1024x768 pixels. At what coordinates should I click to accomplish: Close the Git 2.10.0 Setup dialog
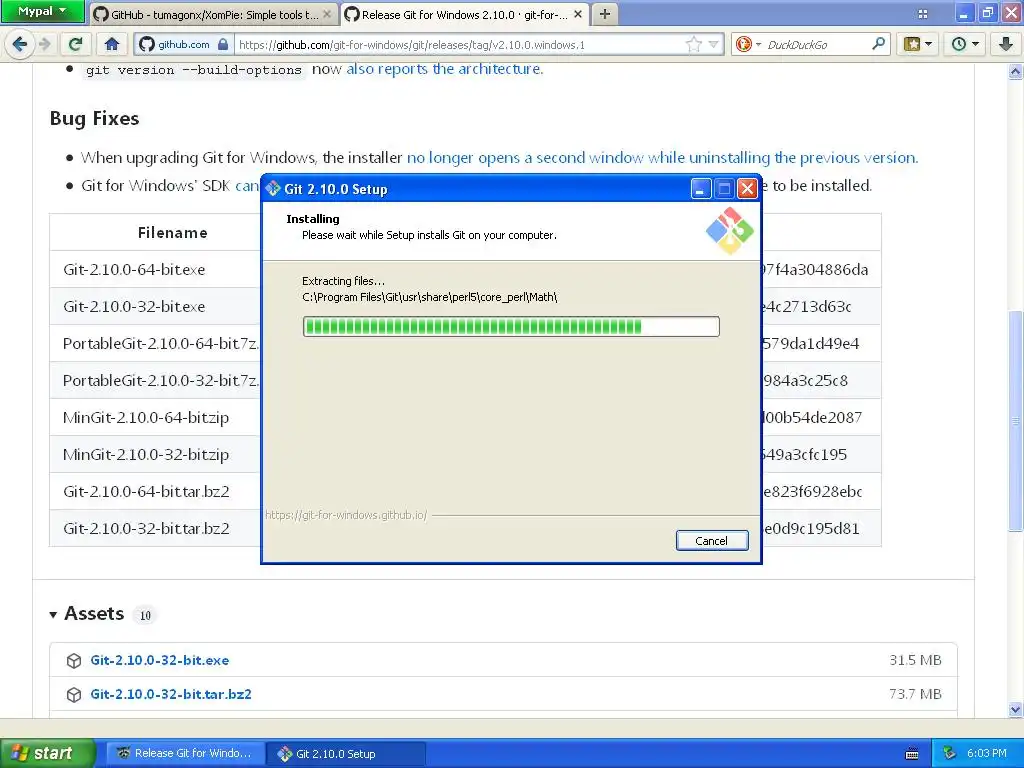[747, 189]
